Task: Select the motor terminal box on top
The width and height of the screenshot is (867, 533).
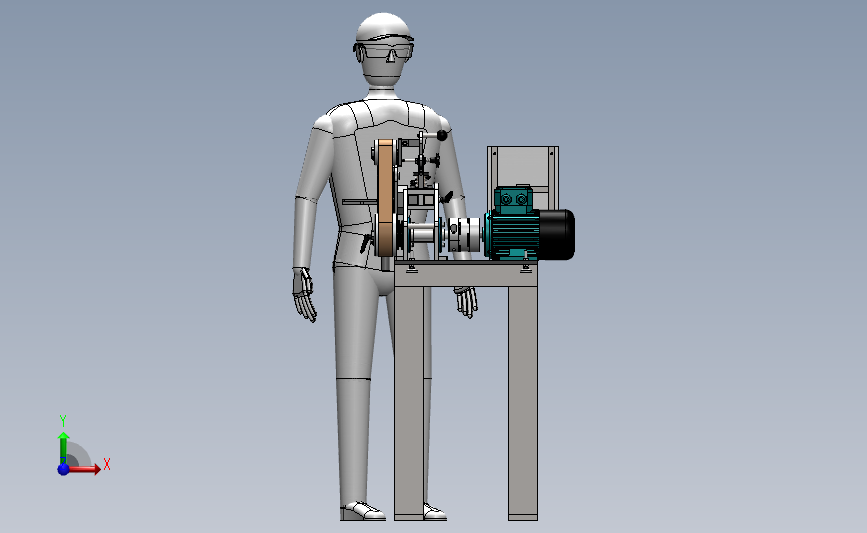Action: coord(513,200)
